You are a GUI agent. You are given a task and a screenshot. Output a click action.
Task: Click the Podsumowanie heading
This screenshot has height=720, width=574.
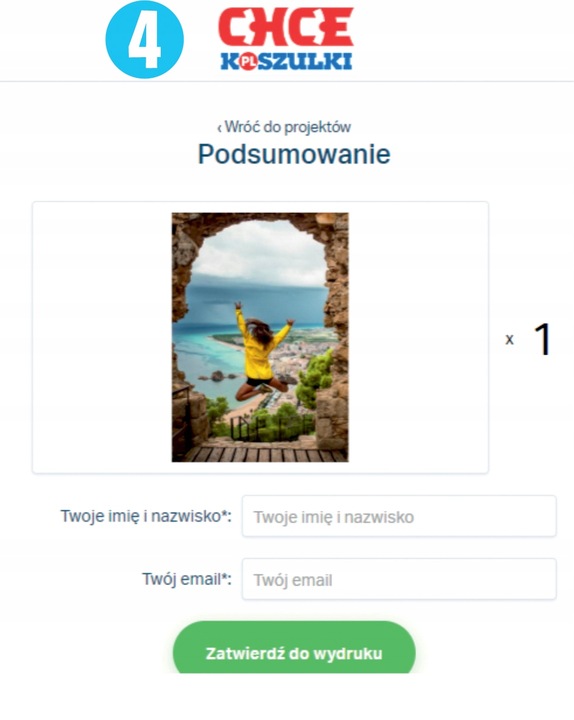(x=294, y=154)
